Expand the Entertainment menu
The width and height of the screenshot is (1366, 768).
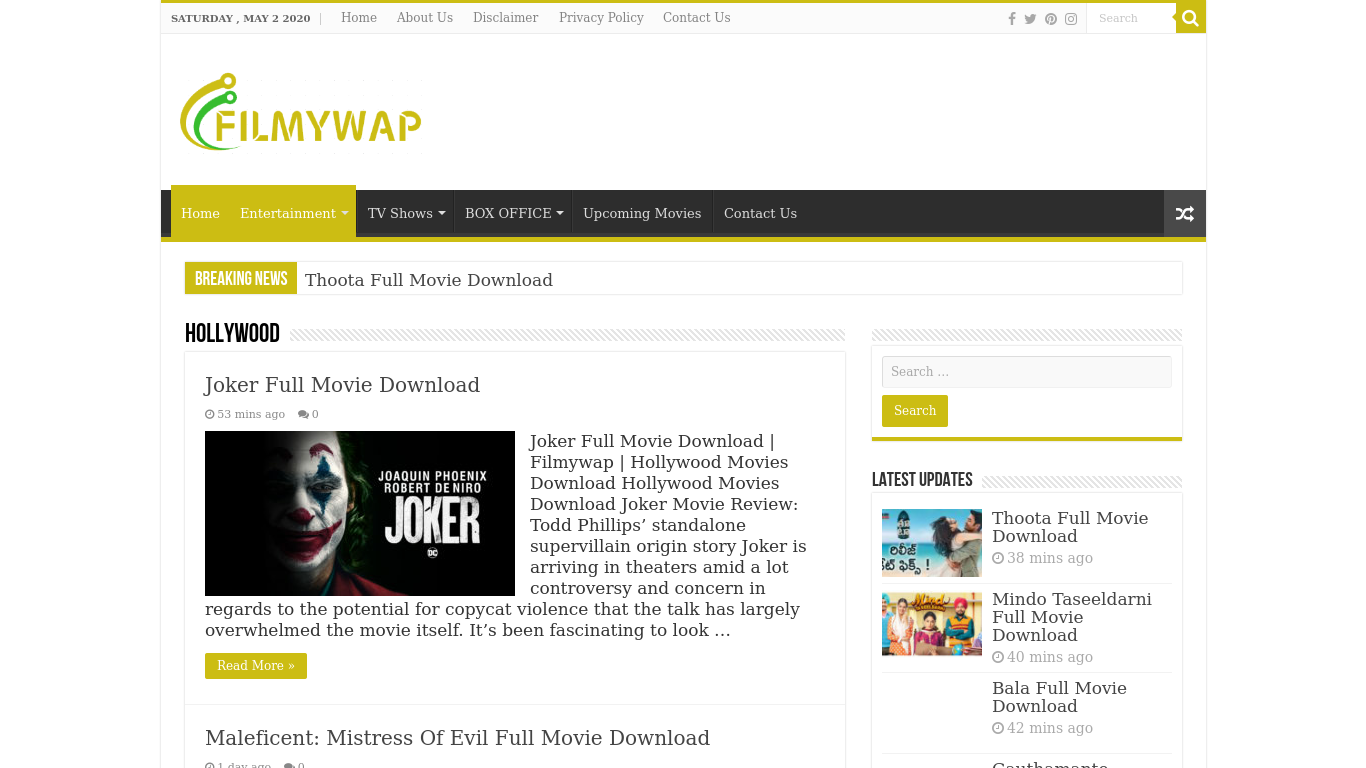[293, 213]
